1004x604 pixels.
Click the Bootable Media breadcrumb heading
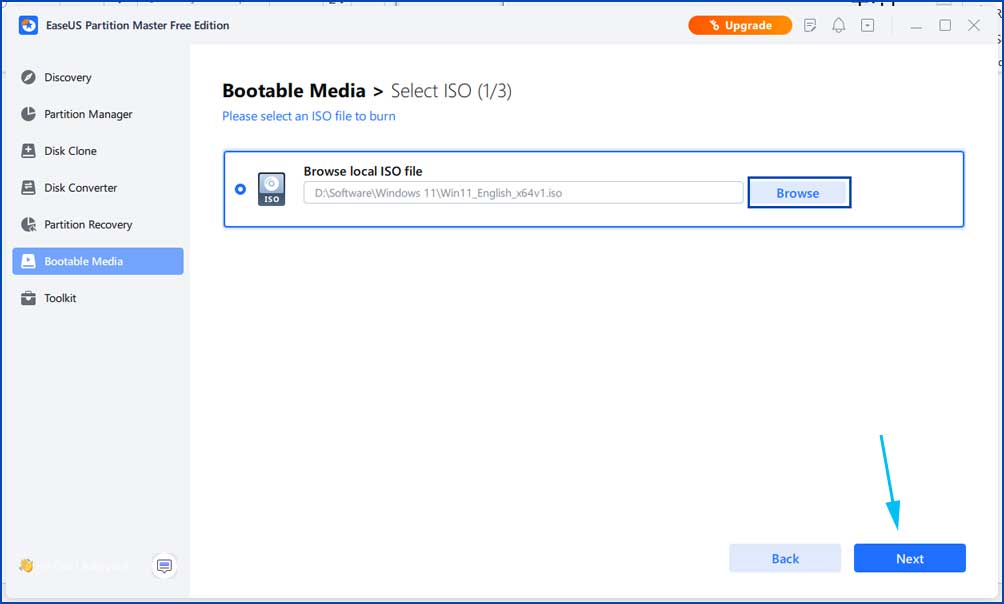(x=294, y=91)
